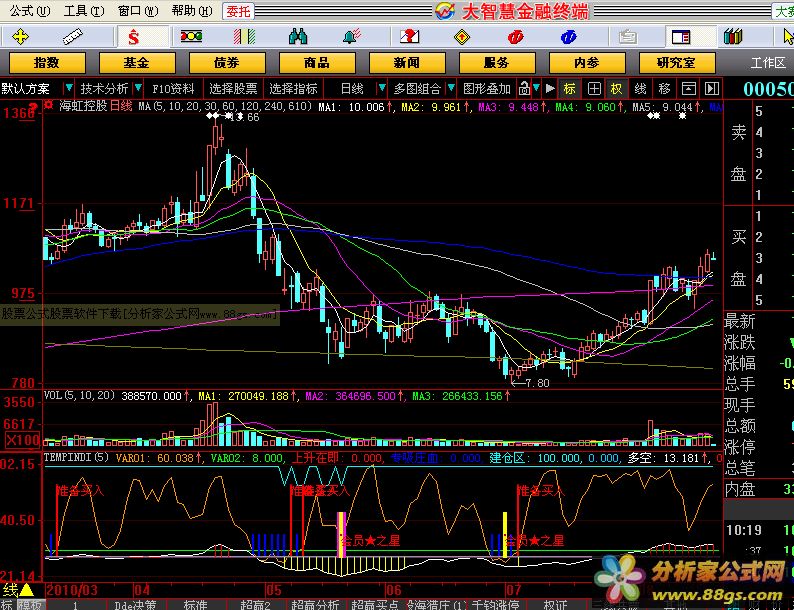Open the binoculars search tool
The width and height of the screenshot is (794, 610).
(298, 36)
